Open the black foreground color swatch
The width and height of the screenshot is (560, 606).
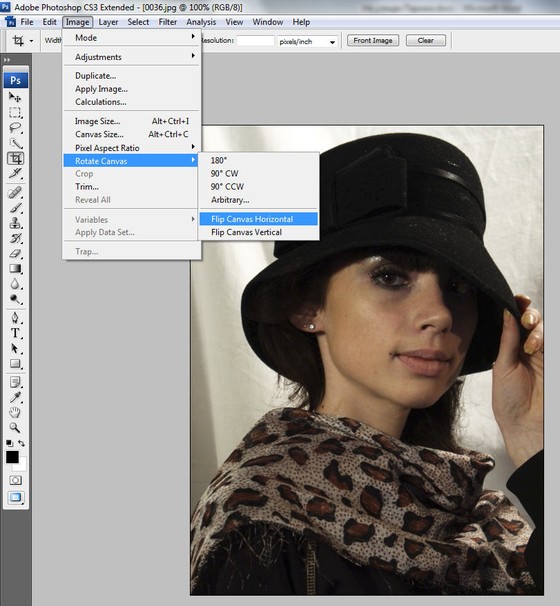tap(12, 457)
